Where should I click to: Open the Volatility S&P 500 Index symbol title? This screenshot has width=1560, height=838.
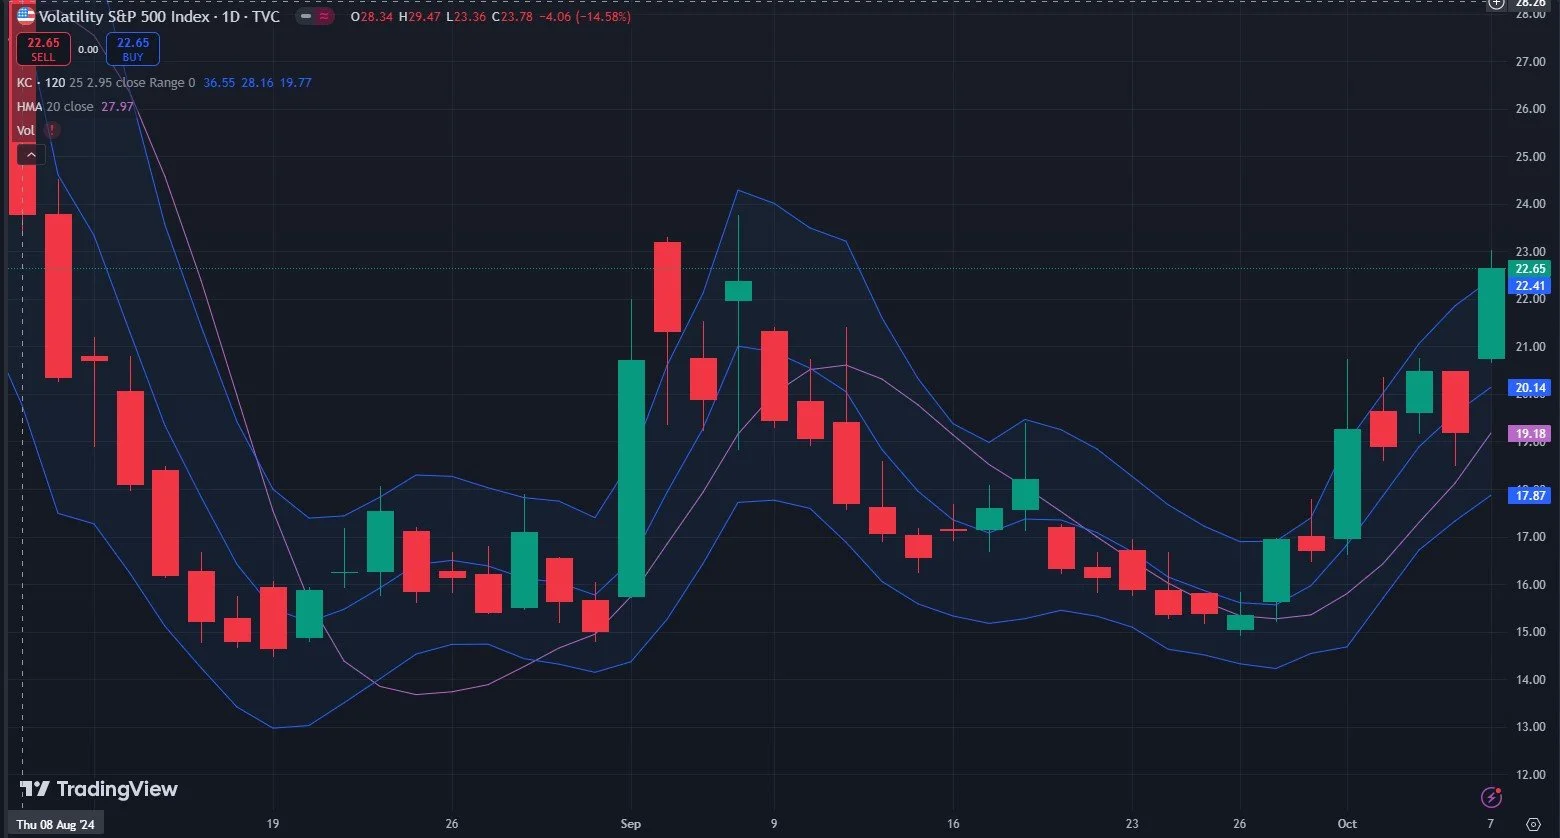(159, 16)
